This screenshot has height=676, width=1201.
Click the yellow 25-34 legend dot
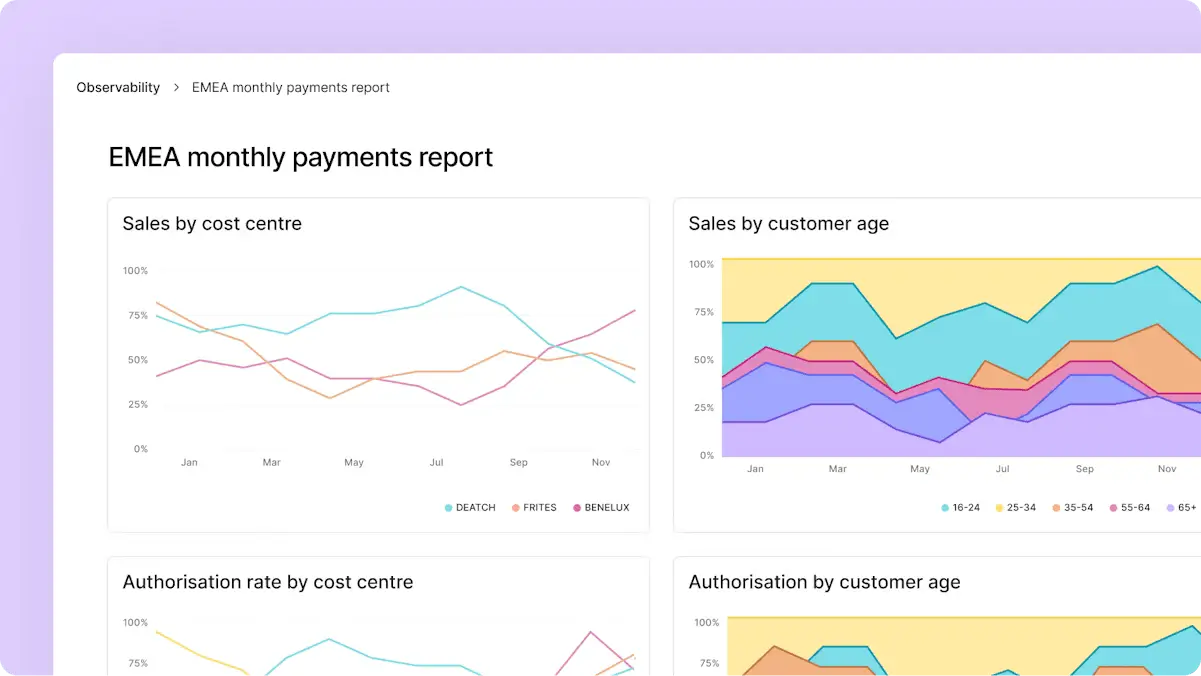click(x=997, y=507)
